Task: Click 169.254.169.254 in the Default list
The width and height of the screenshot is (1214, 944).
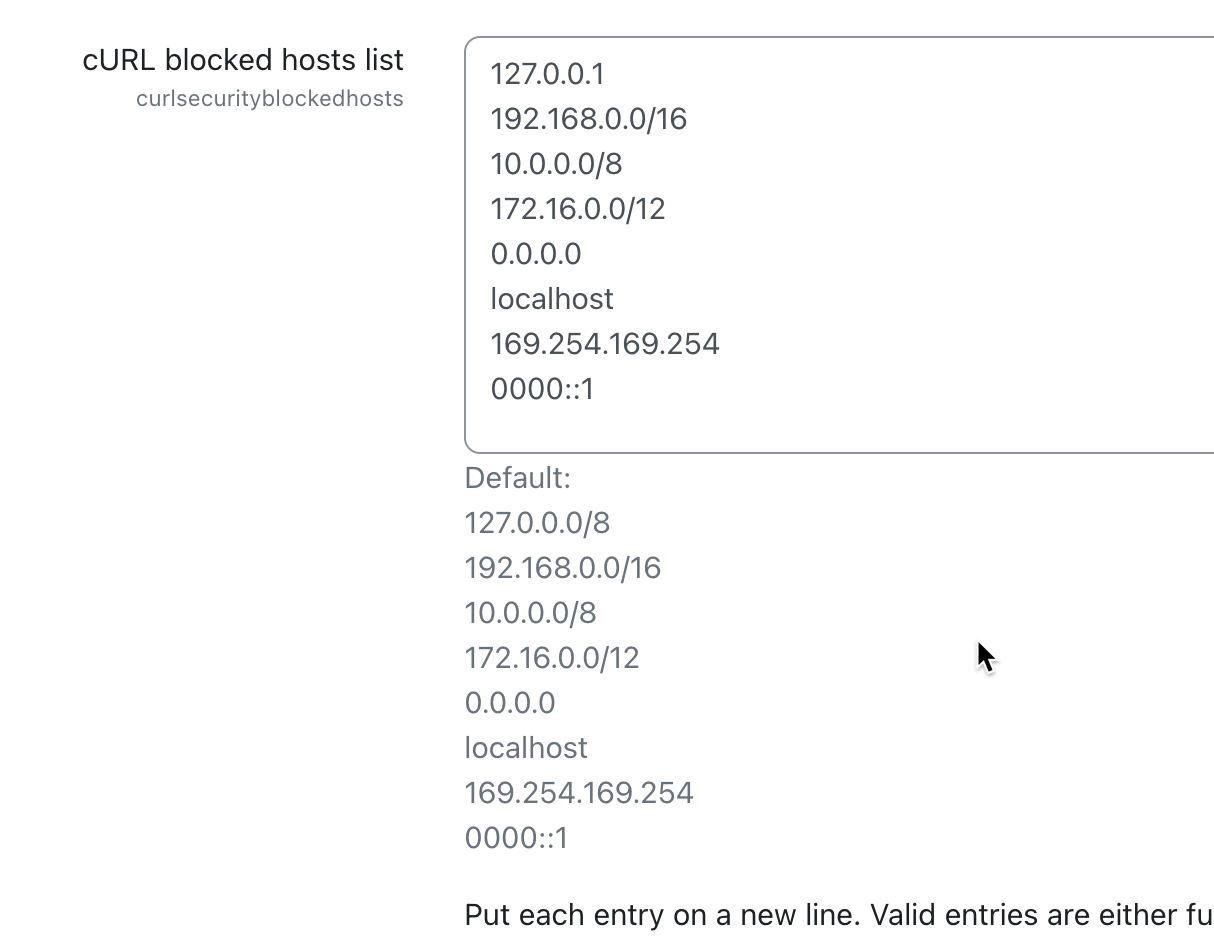Action: coord(579,793)
